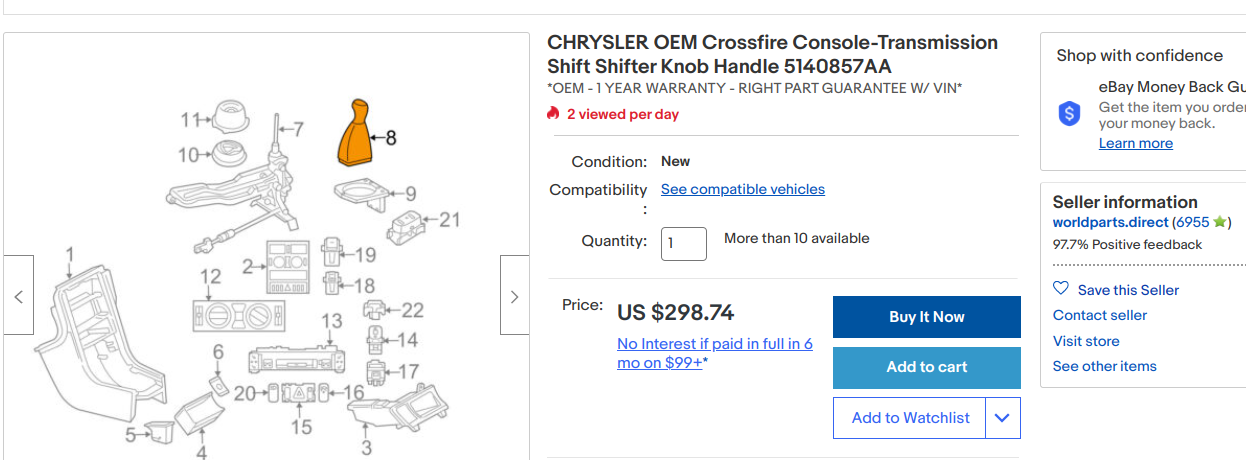Image resolution: width=1246 pixels, height=460 pixels.
Task: Click the Contact seller link
Action: [1099, 315]
